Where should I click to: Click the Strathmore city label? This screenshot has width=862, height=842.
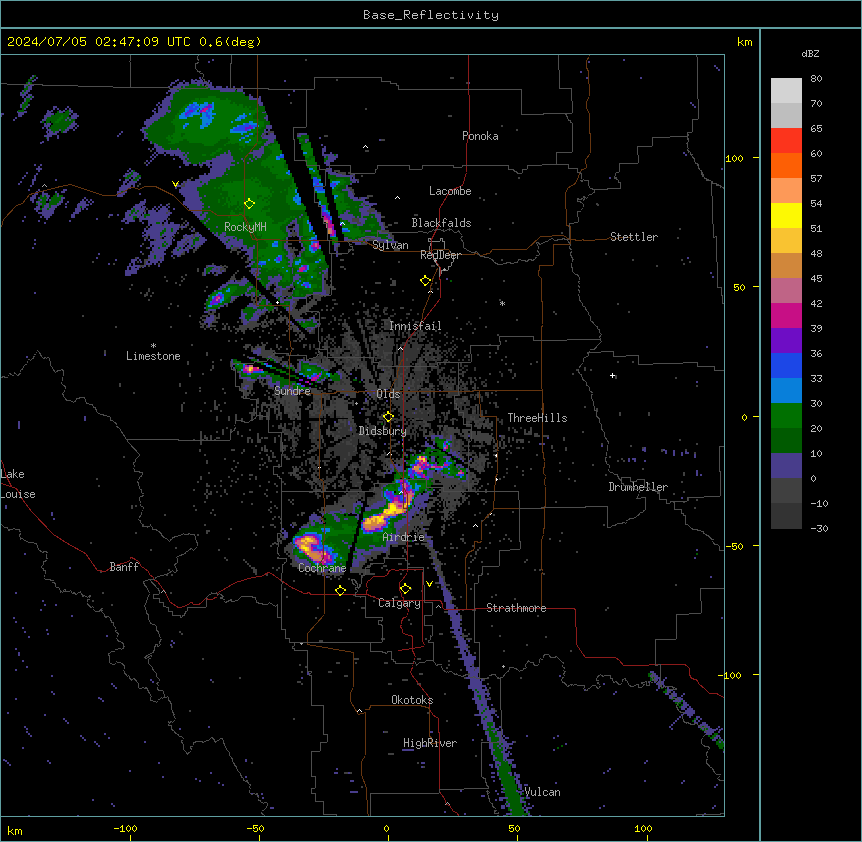pyautogui.click(x=516, y=608)
